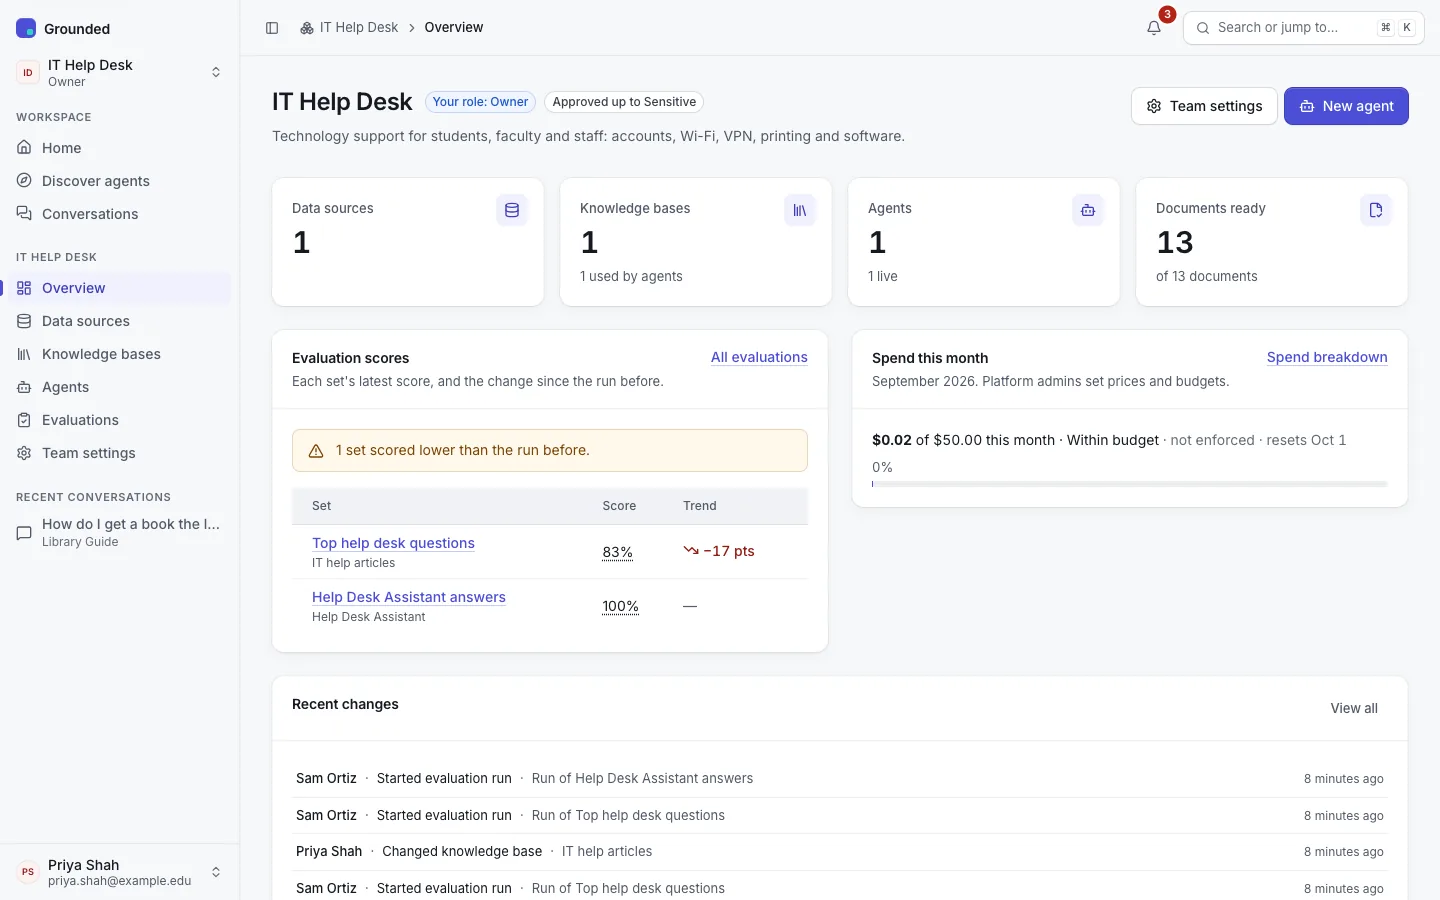The image size is (1440, 900).
Task: Click the sidebar Data sources database icon
Action: (24, 320)
